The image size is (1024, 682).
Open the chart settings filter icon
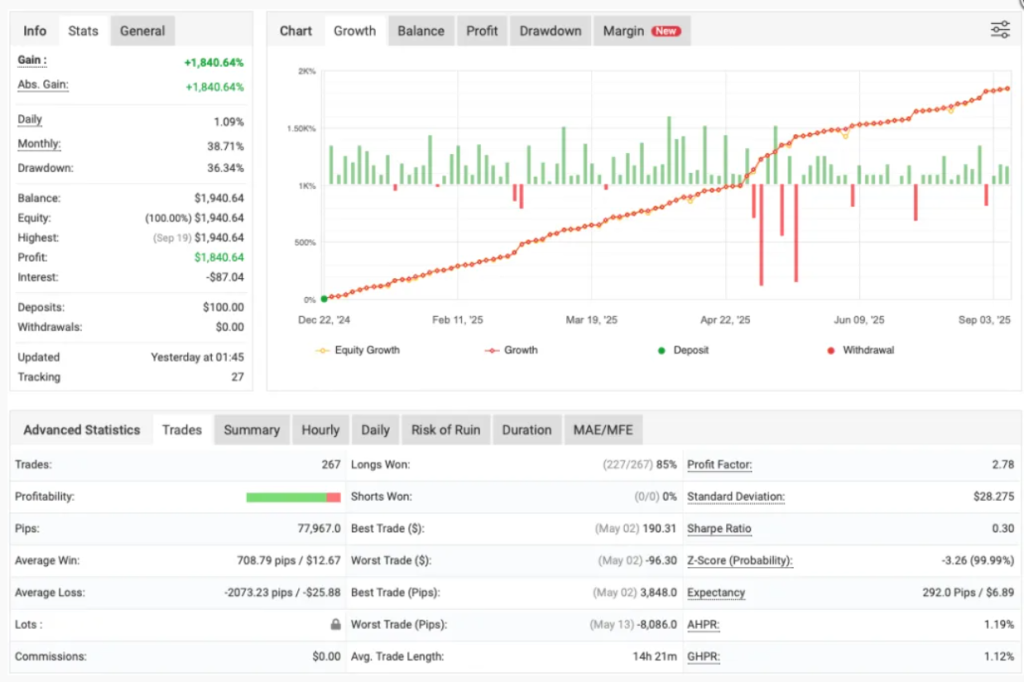click(999, 30)
